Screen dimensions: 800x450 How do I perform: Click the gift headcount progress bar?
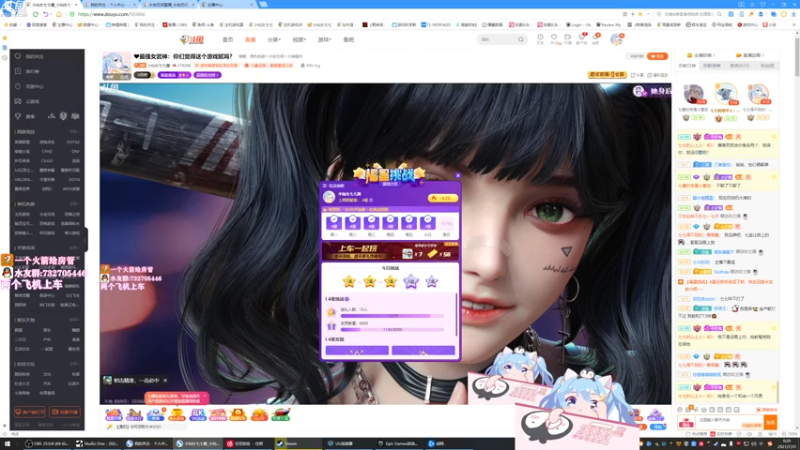coord(392,316)
